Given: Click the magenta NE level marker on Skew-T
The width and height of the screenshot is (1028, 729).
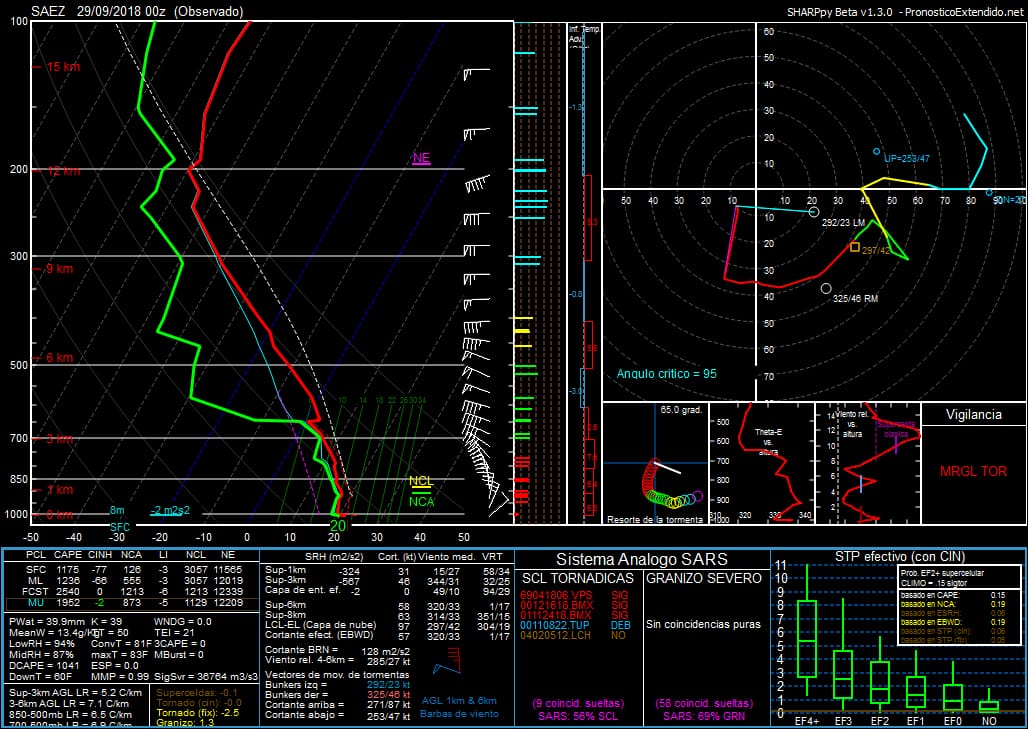Looking at the screenshot, I should [x=422, y=158].
